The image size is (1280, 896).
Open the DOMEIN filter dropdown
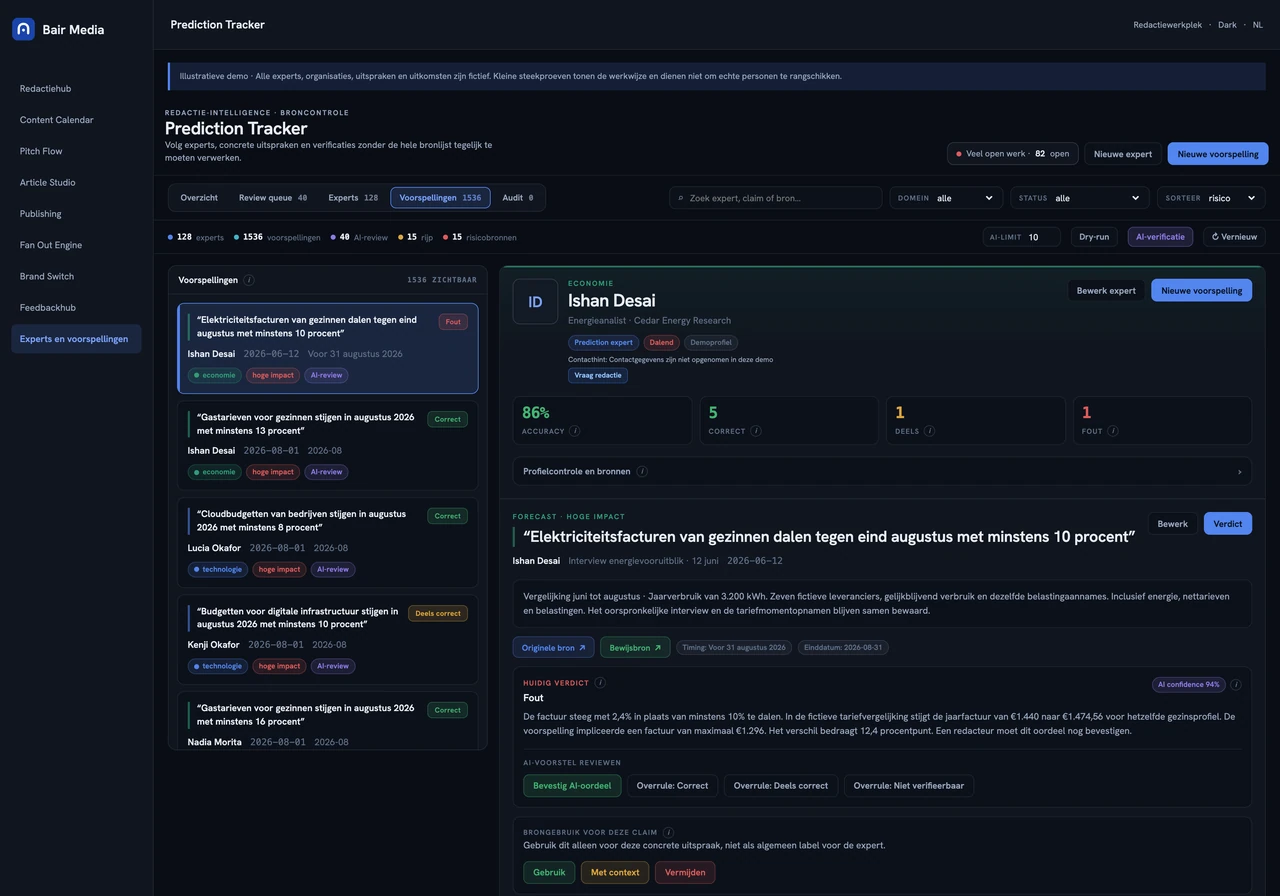point(946,198)
